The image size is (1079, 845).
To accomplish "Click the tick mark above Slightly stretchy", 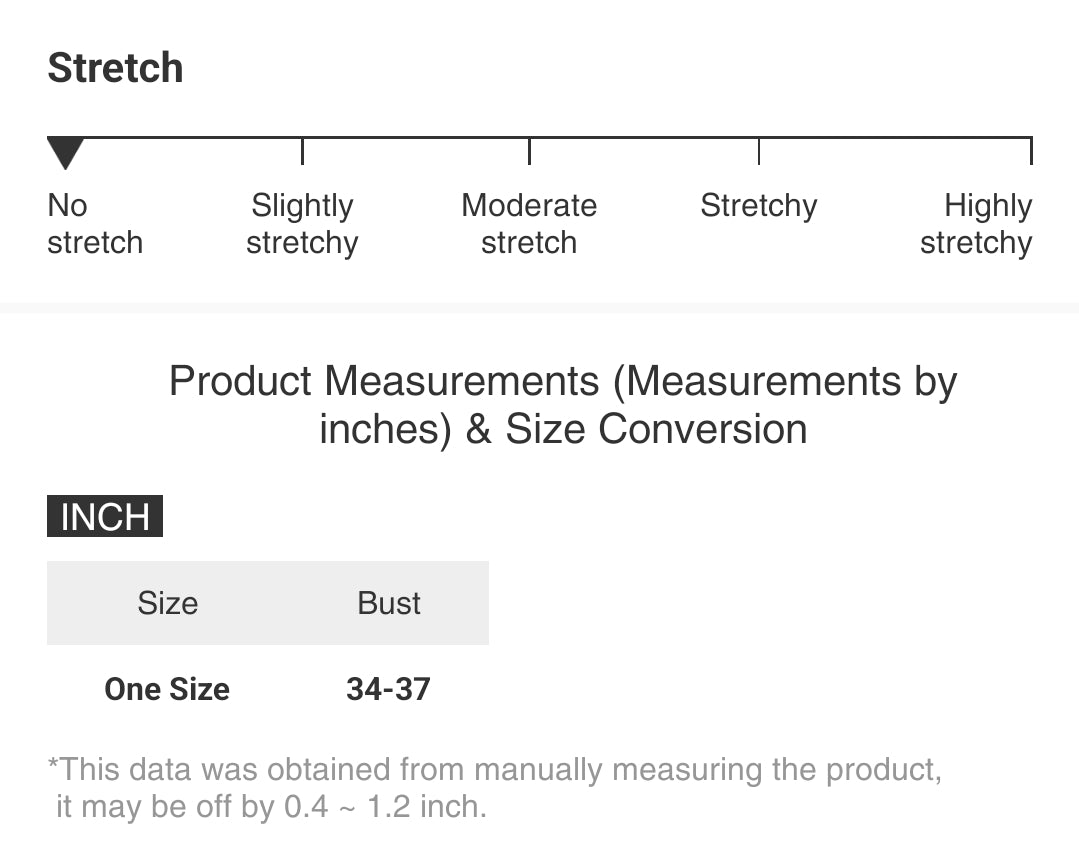I will [x=302, y=151].
